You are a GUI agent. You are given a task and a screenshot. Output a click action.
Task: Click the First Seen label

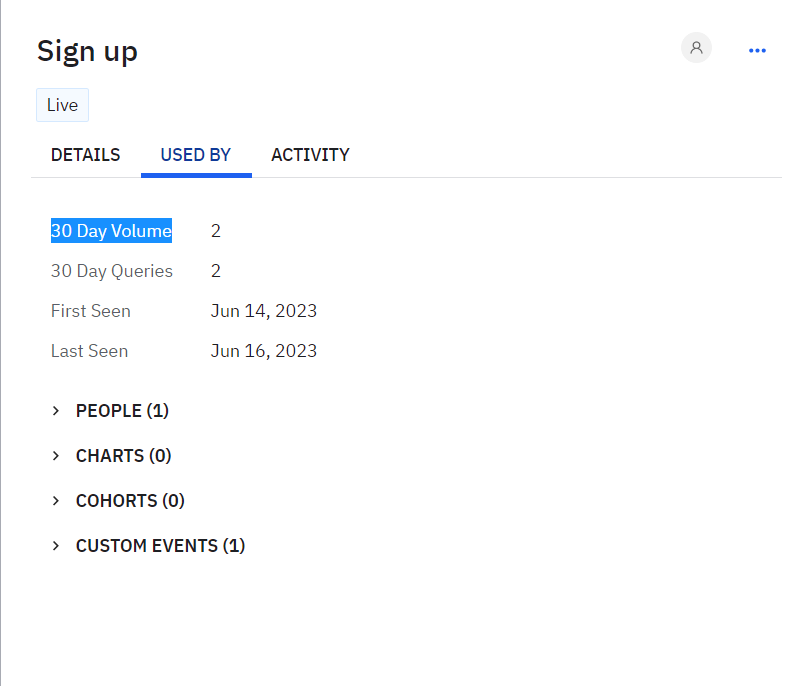90,311
